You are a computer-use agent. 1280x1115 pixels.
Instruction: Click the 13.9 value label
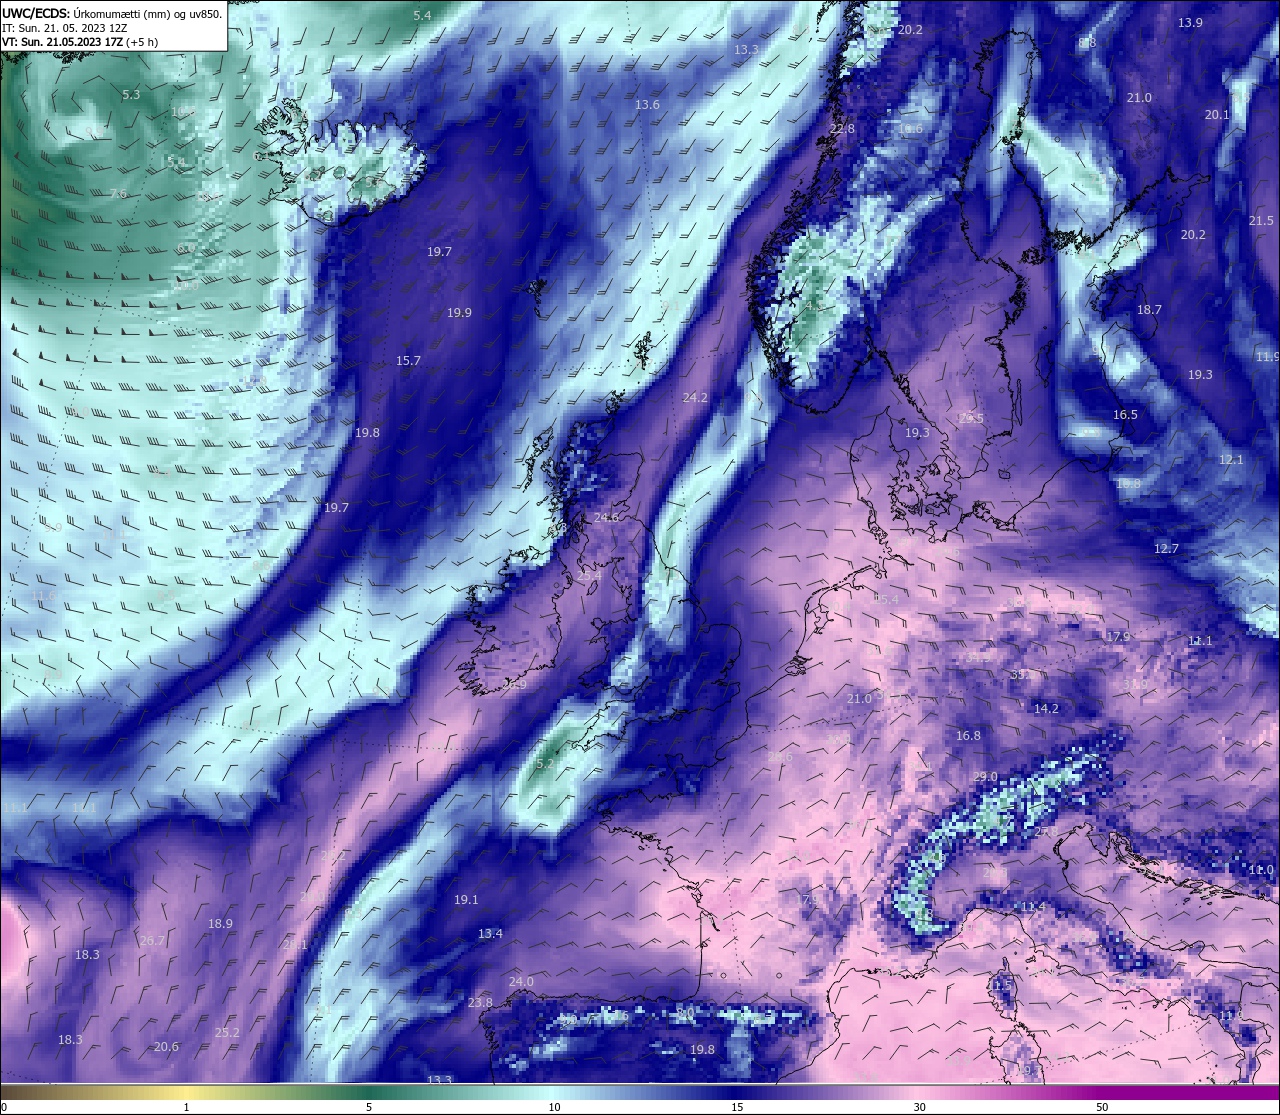[1190, 22]
